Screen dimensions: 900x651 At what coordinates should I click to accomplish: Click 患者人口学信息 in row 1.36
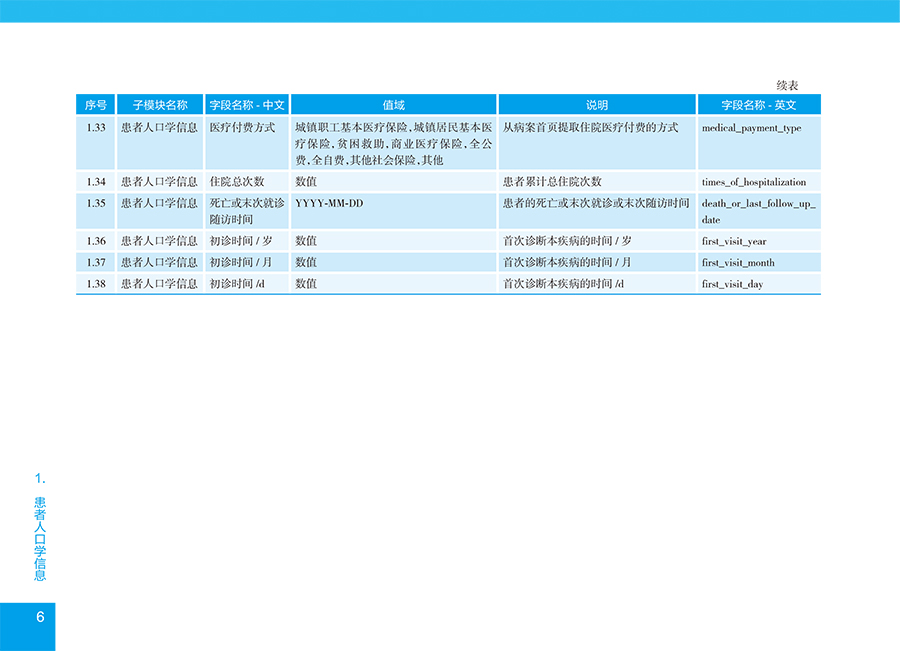point(159,241)
